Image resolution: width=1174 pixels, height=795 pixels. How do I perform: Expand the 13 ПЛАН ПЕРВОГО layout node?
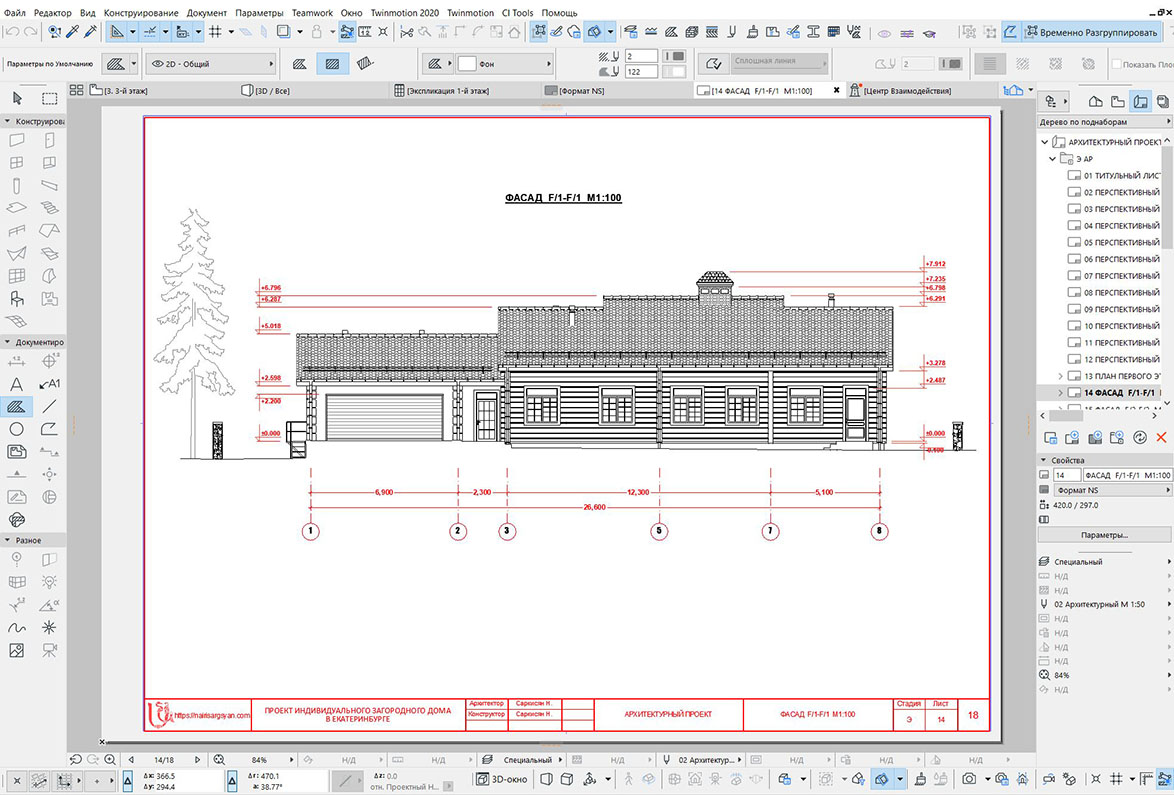point(1060,376)
